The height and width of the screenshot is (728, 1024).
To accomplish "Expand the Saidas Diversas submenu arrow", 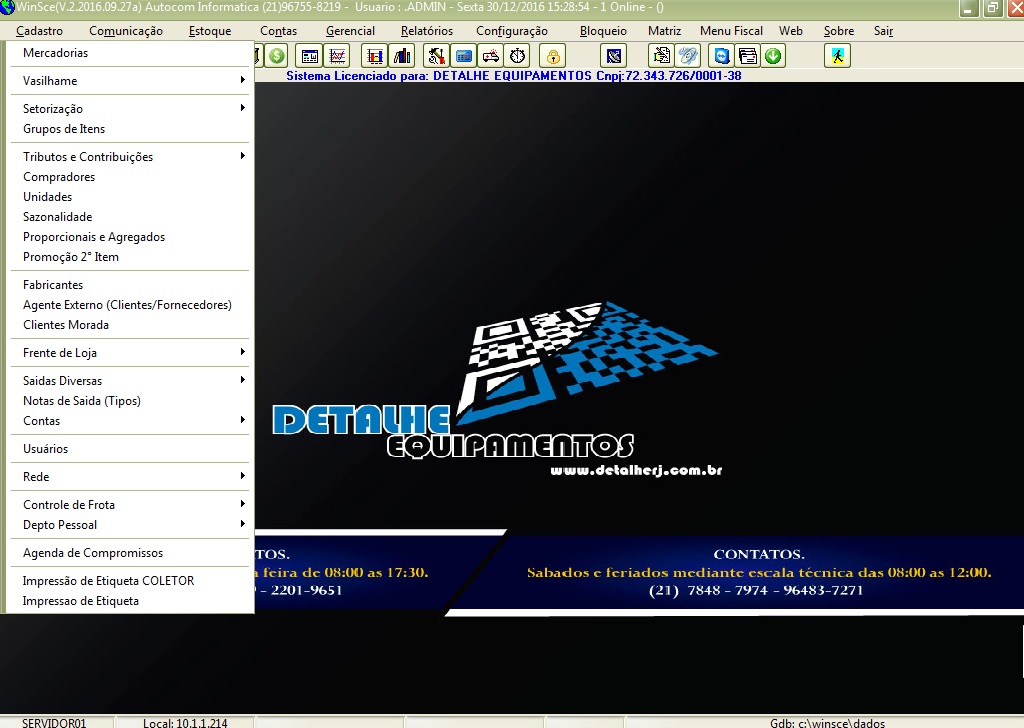I will (242, 380).
